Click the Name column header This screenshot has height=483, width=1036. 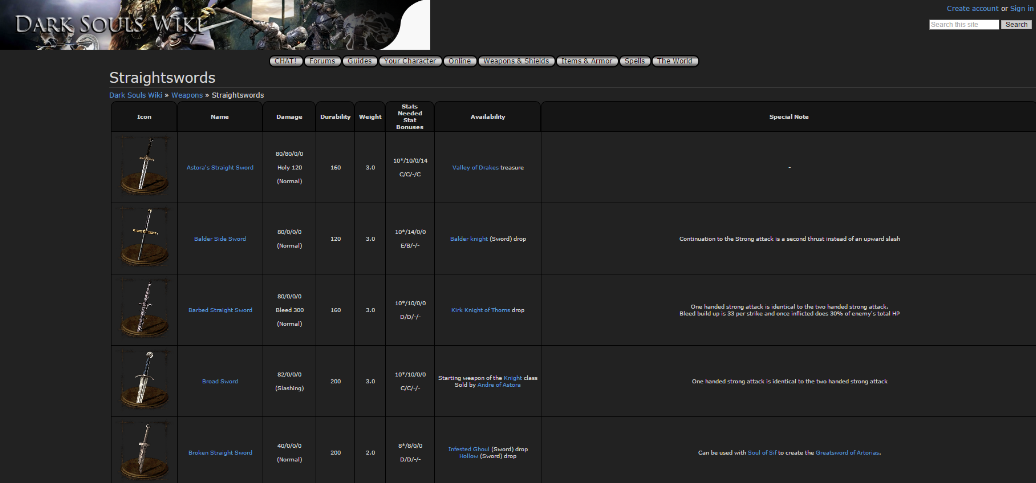pos(220,117)
